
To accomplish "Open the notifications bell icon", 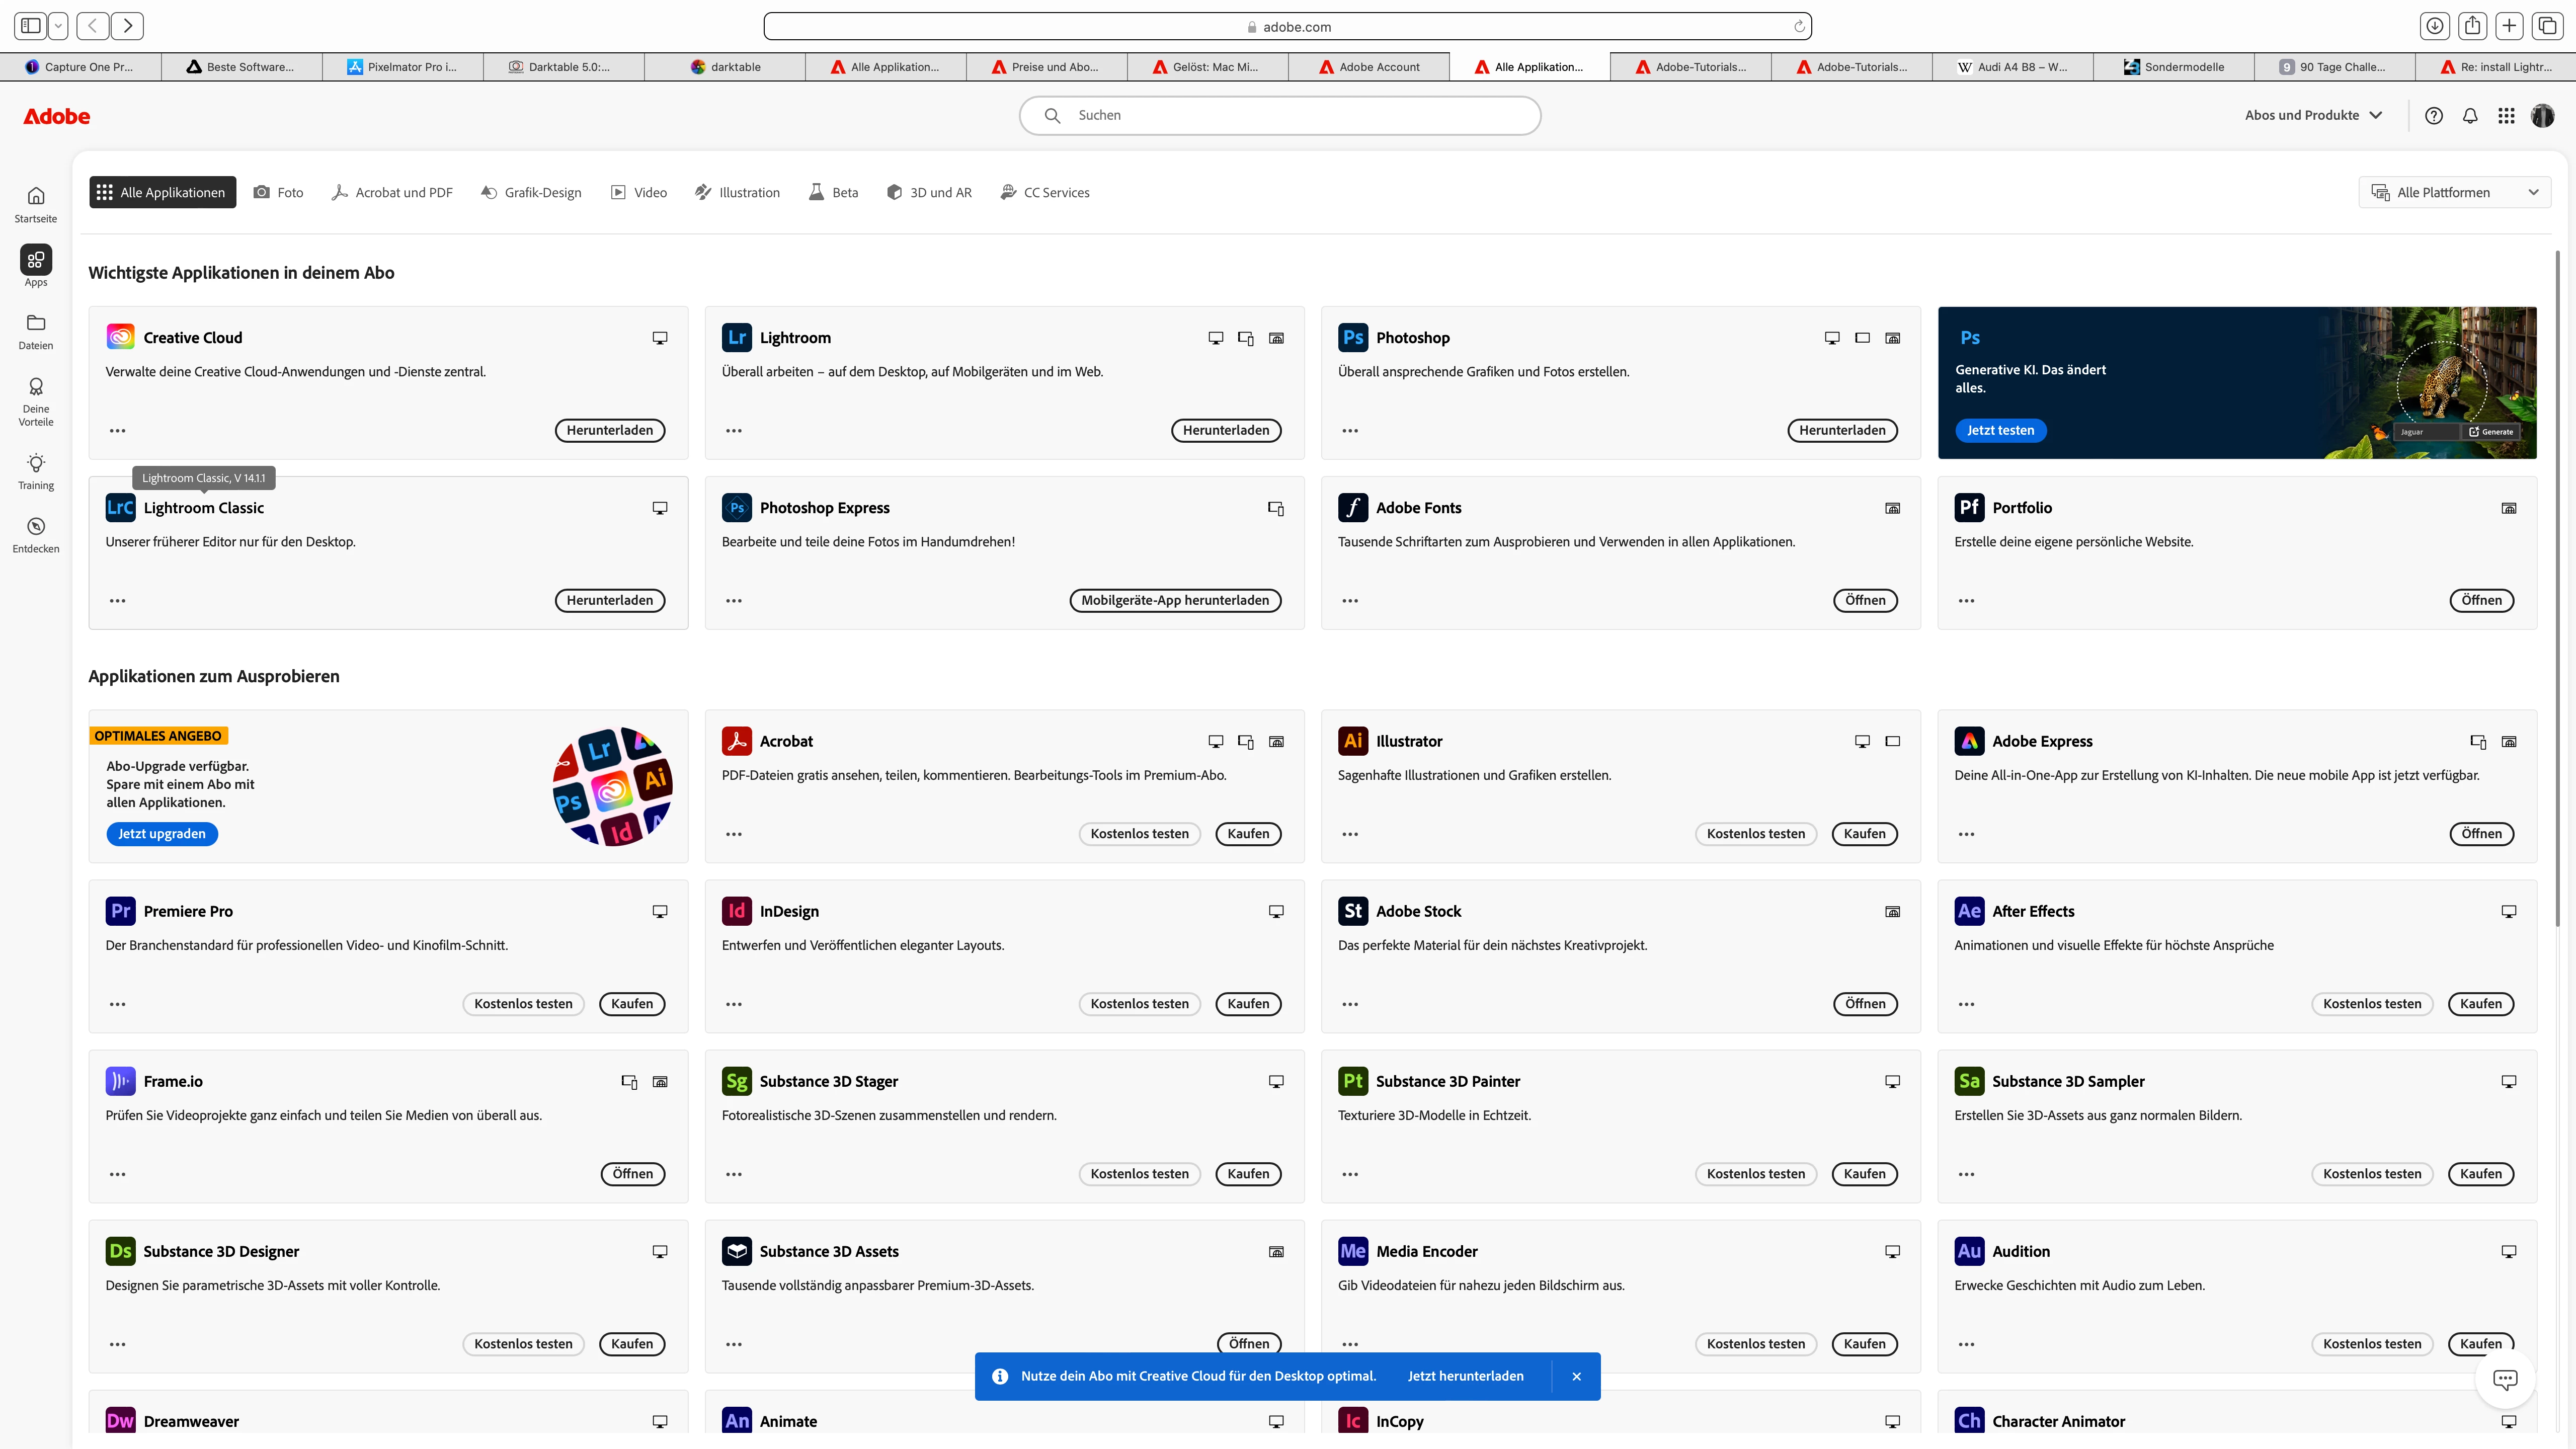I will point(2470,116).
